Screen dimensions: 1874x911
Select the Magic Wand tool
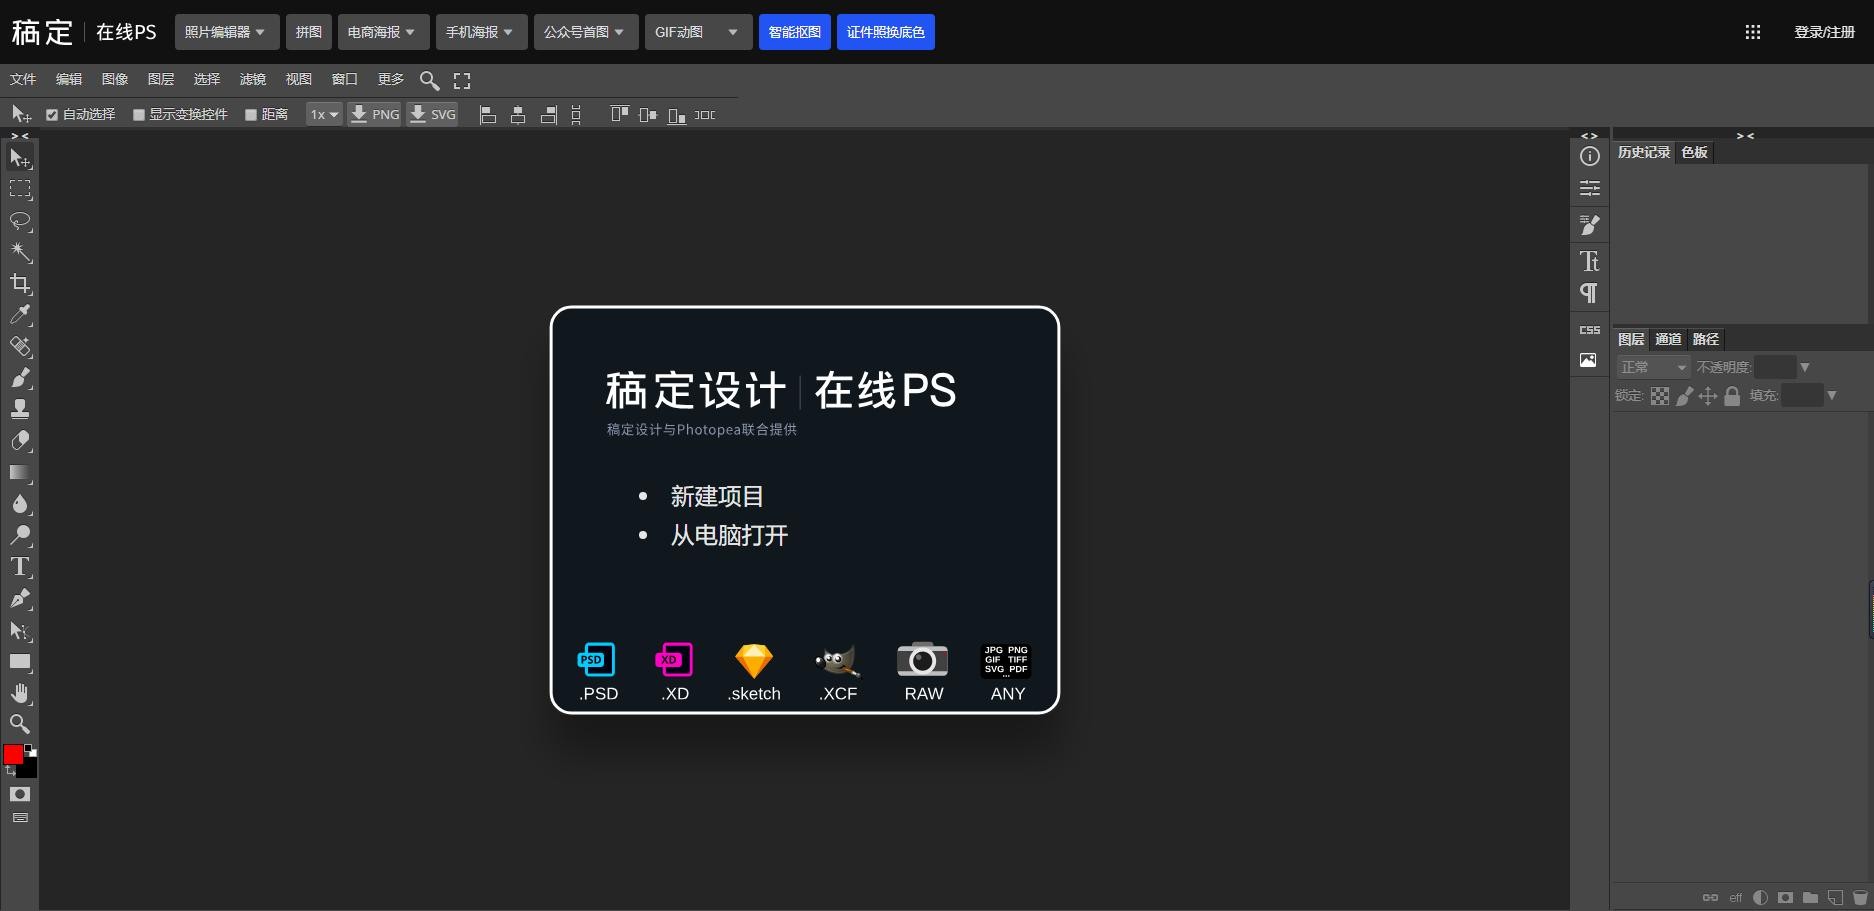coord(20,252)
